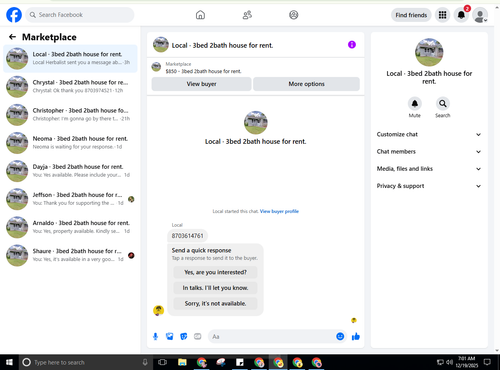
Task: Open the Chrystal conversation
Action: [70, 87]
